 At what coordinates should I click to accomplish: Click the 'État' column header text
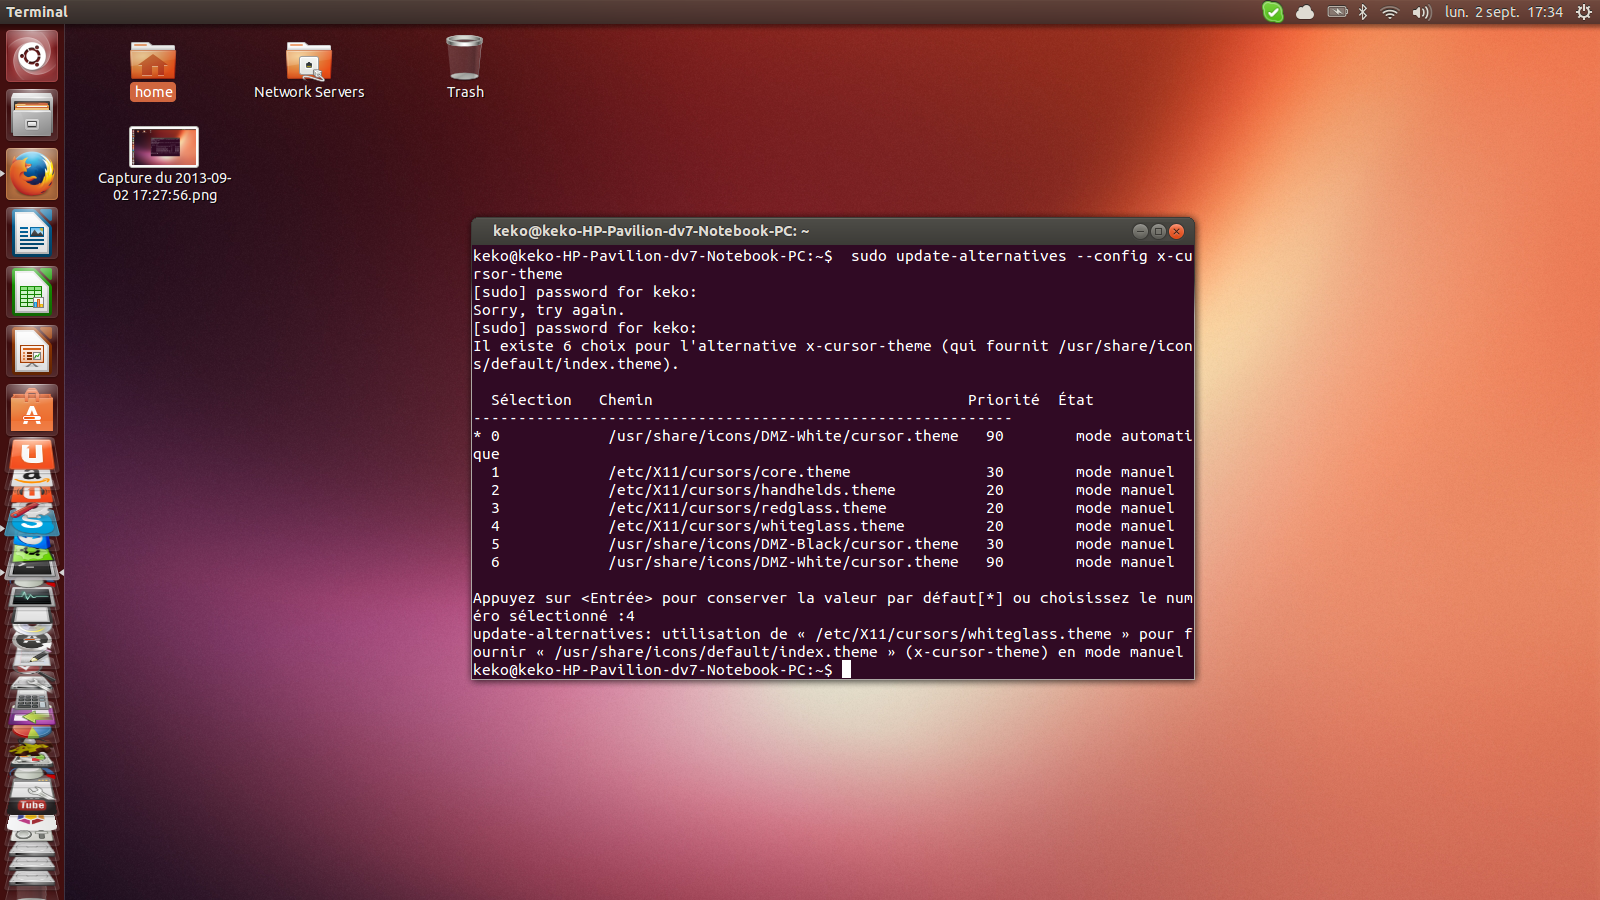point(1076,400)
